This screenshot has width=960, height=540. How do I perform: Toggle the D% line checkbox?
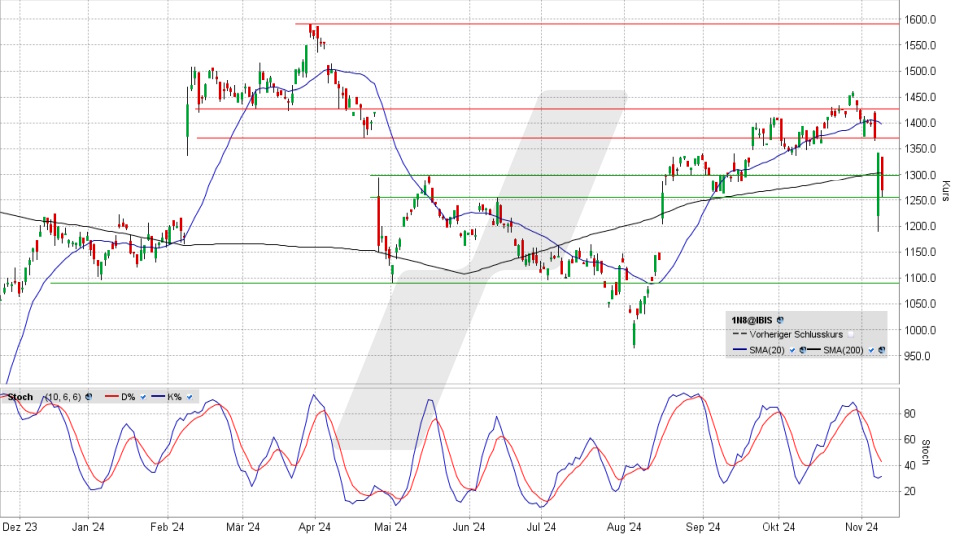pyautogui.click(x=143, y=397)
